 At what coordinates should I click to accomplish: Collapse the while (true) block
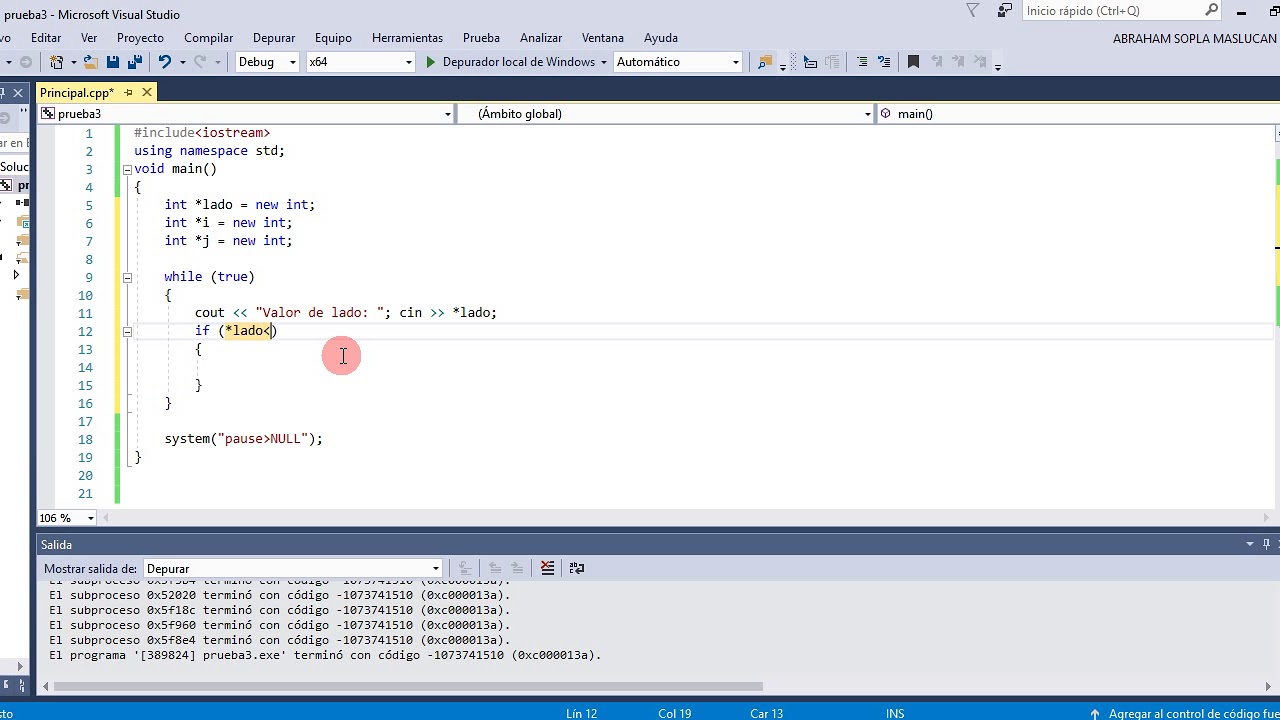(x=127, y=277)
